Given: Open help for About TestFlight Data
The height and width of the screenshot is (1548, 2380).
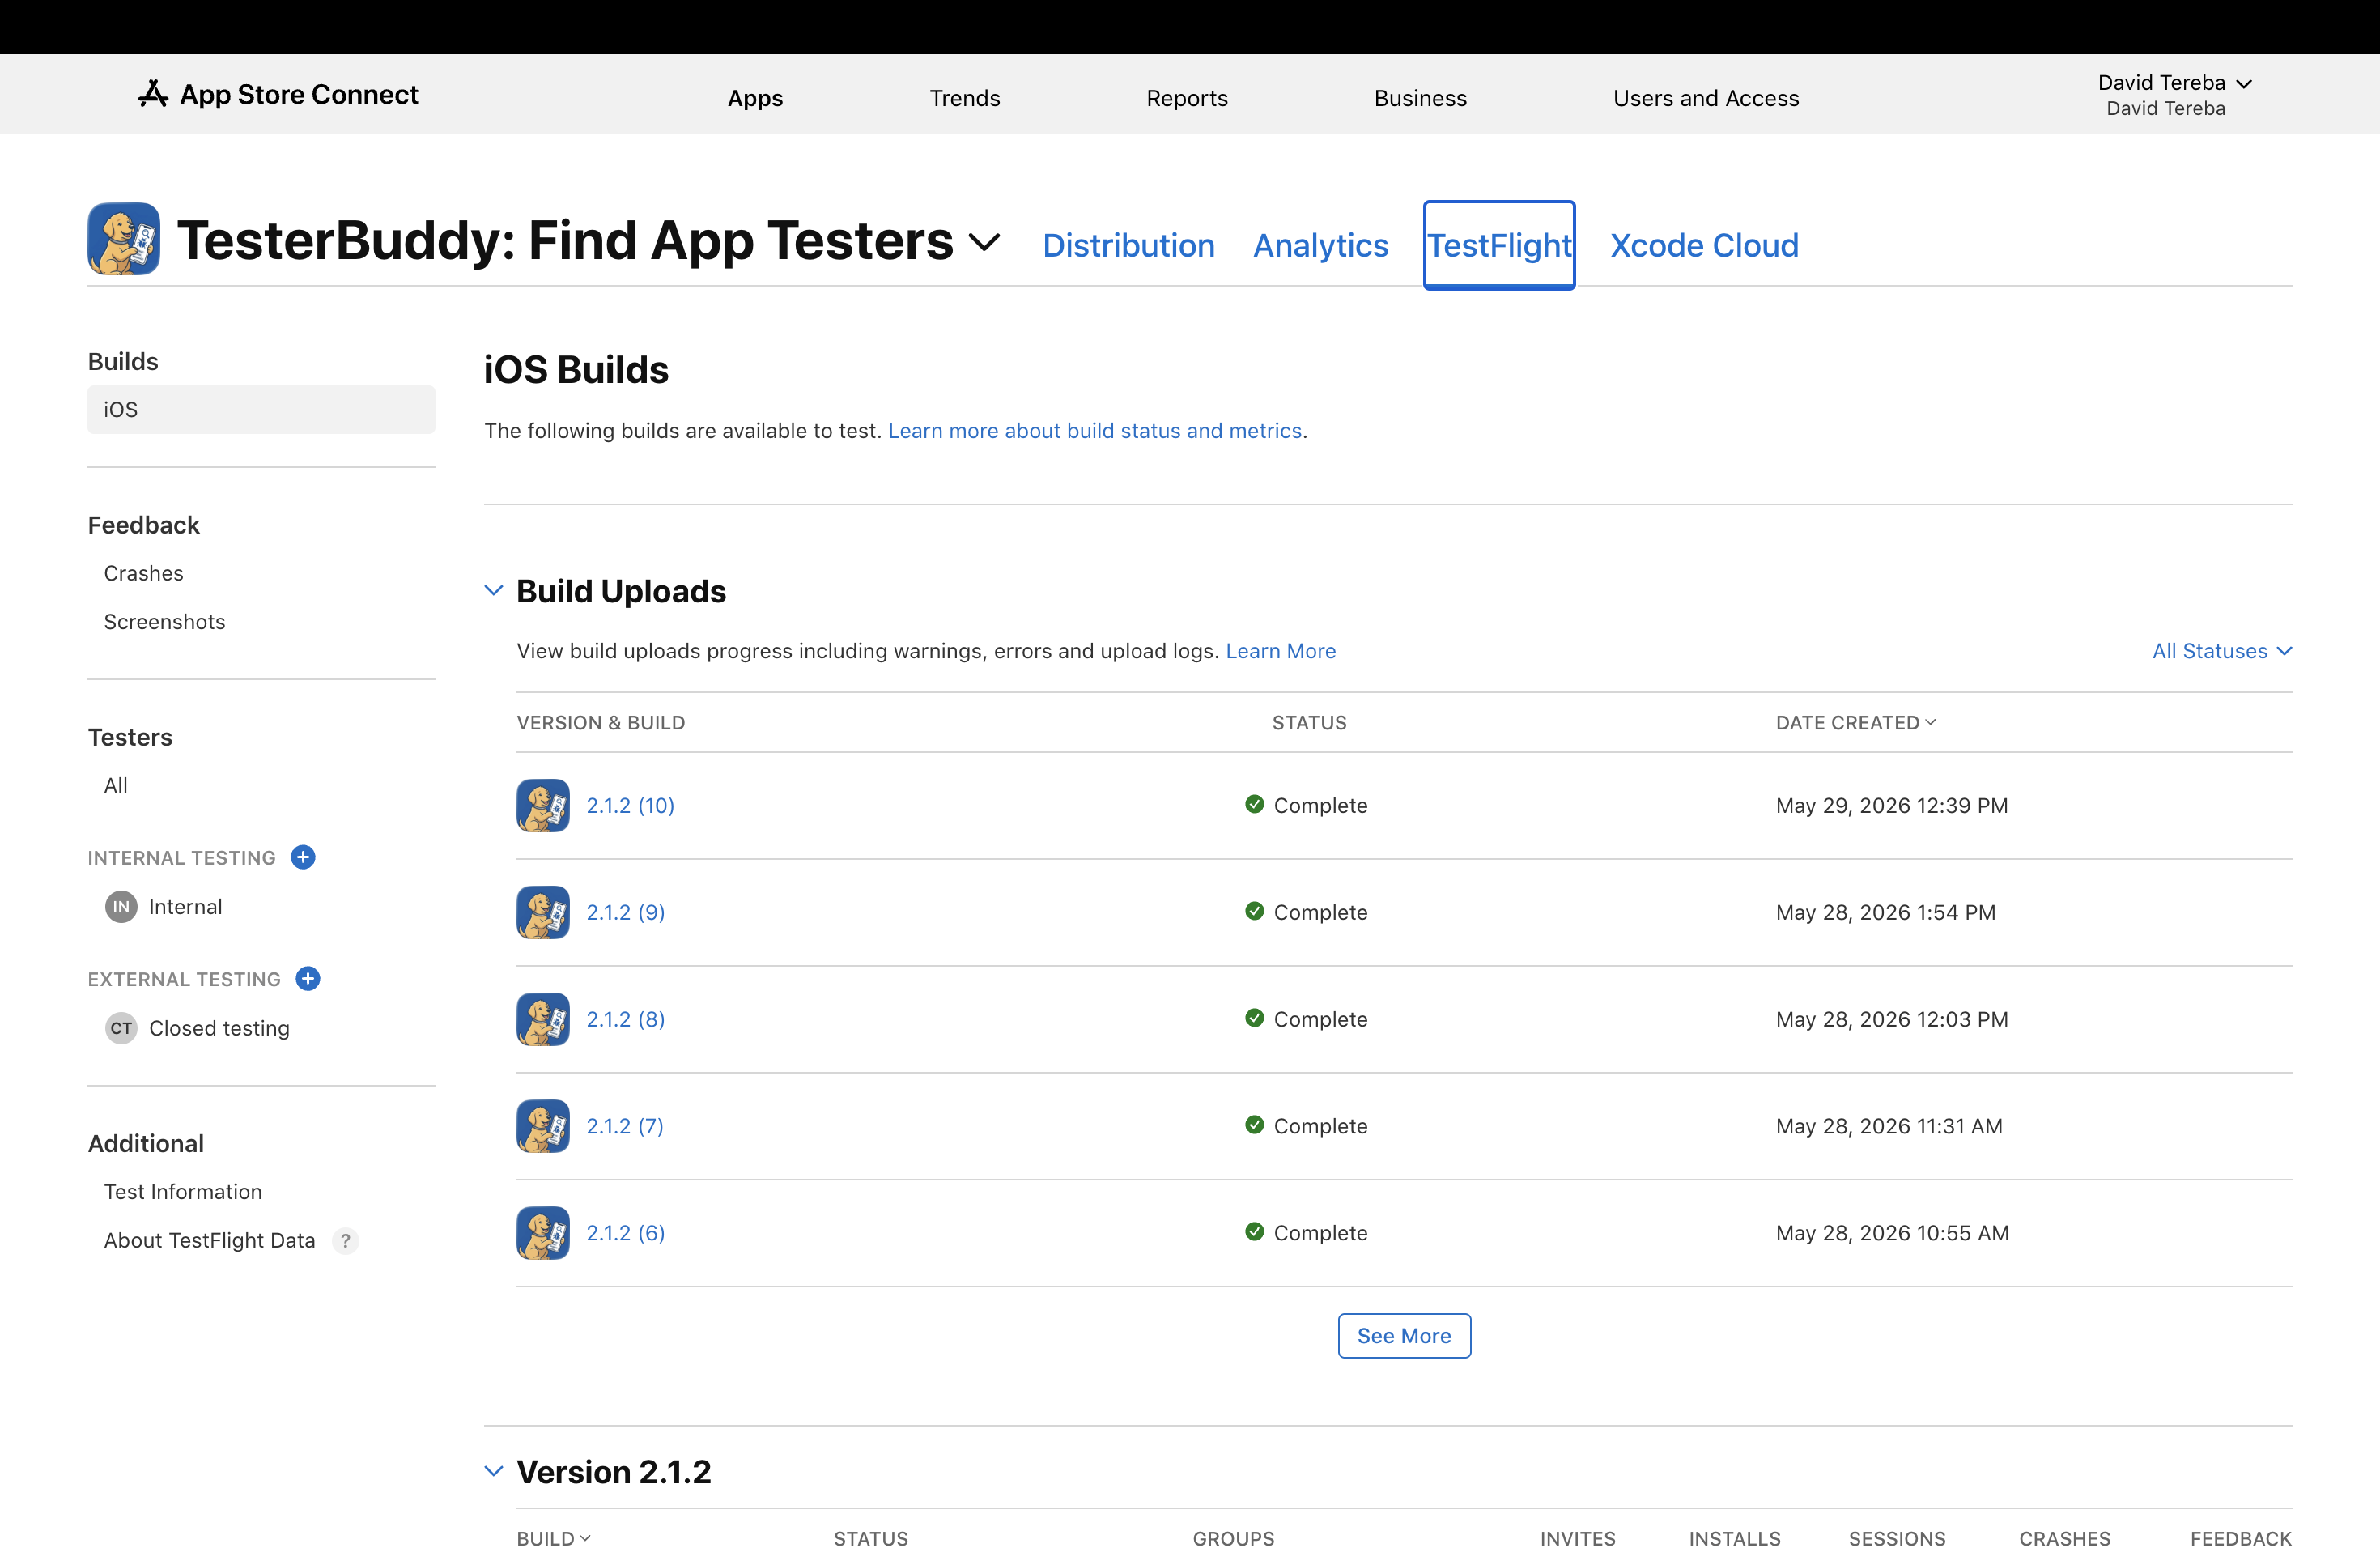Looking at the screenshot, I should (x=345, y=1241).
